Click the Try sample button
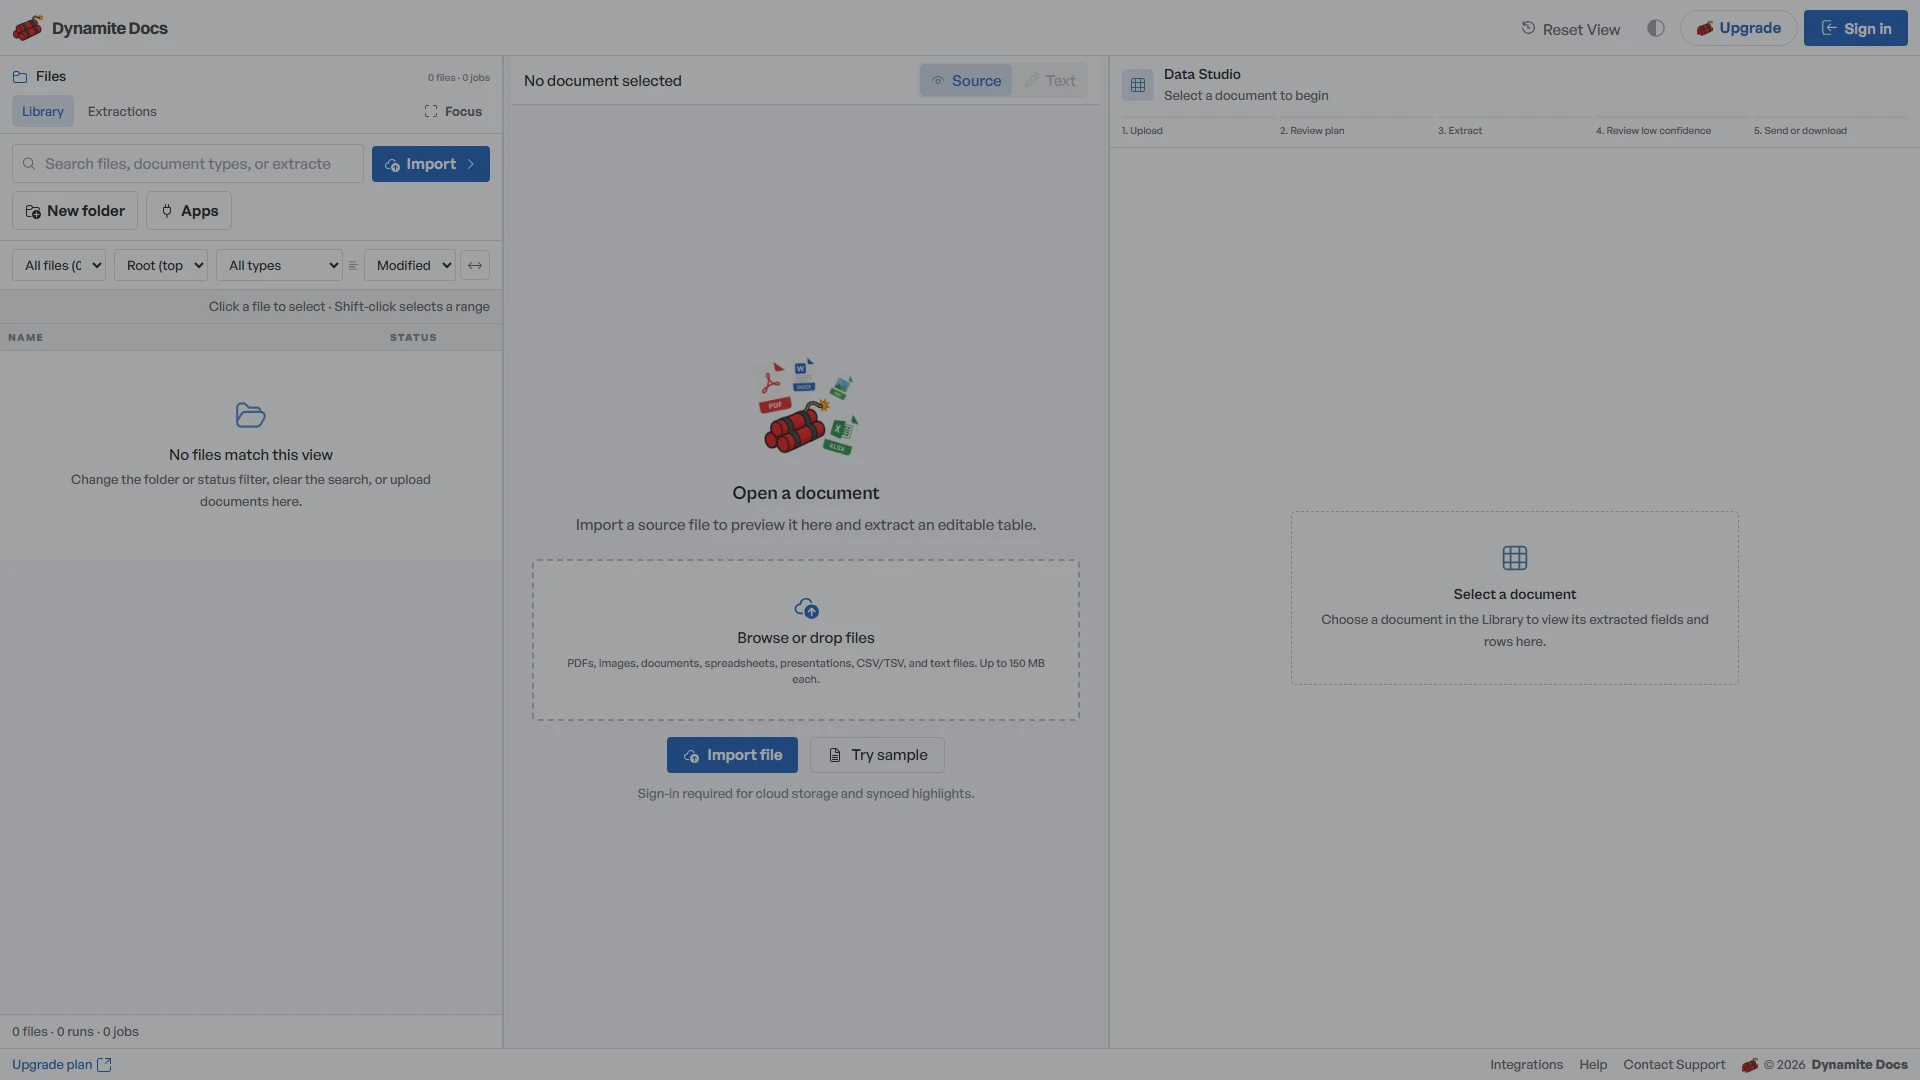Screen dimensions: 1920x1080 point(877,755)
